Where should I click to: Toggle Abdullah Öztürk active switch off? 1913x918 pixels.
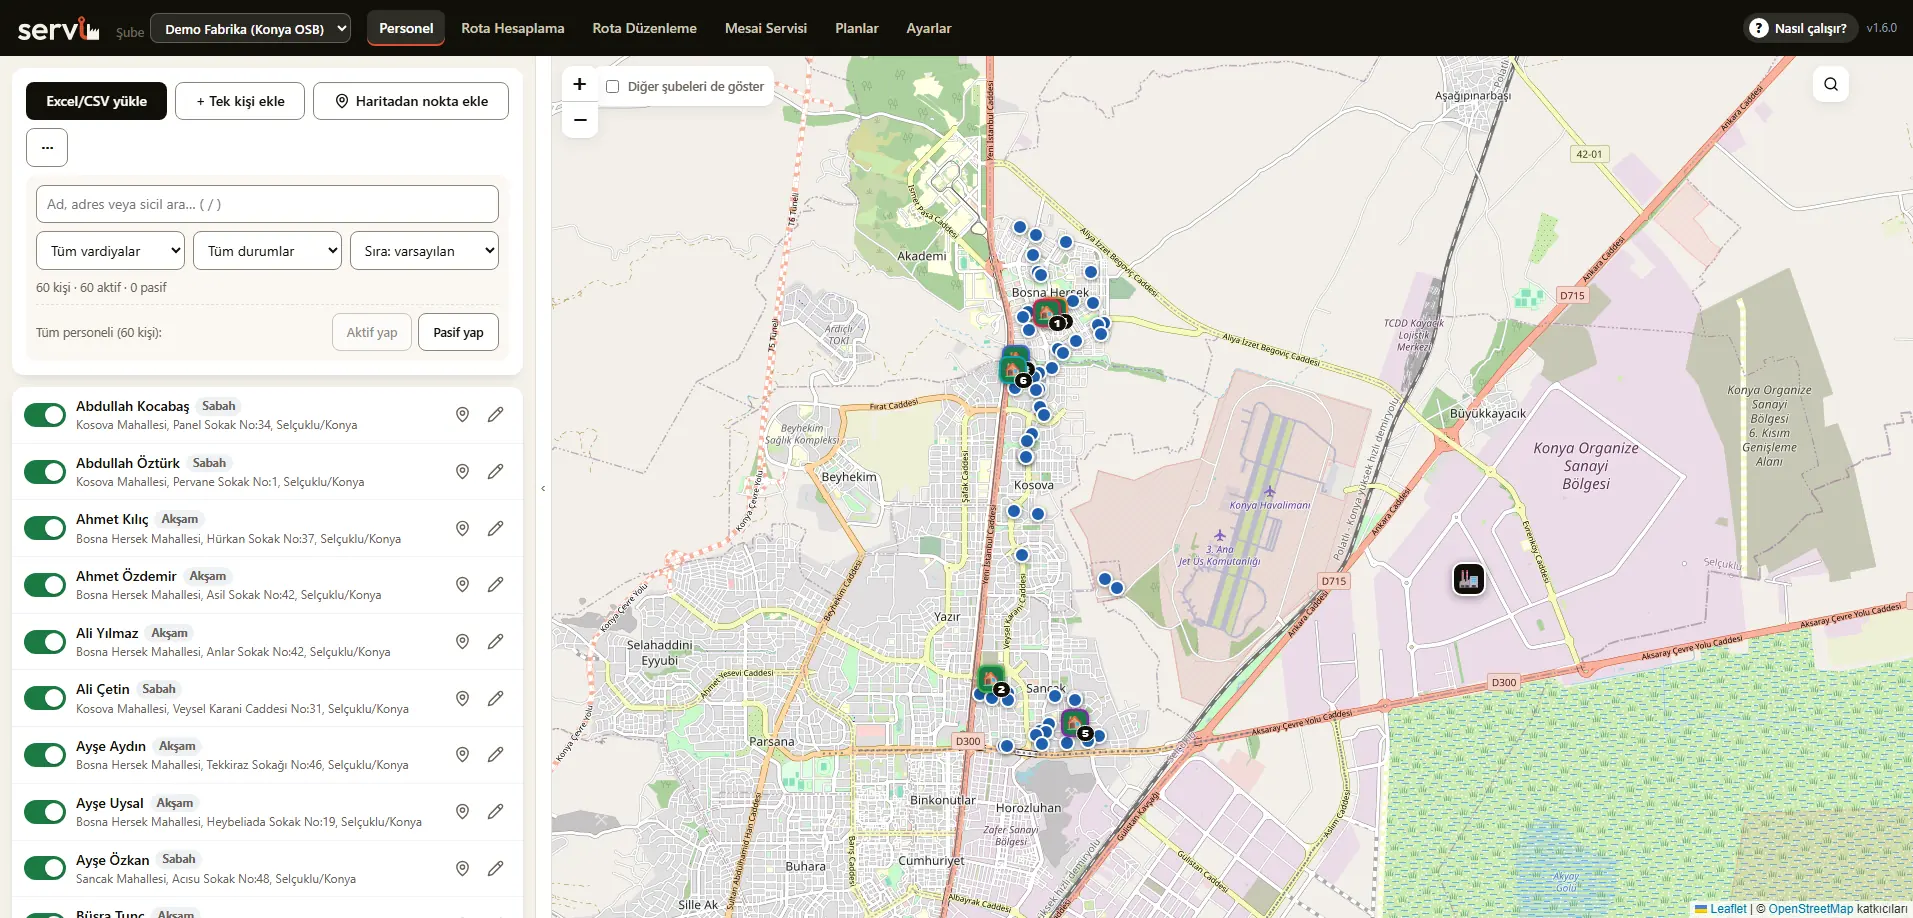pyautogui.click(x=45, y=471)
